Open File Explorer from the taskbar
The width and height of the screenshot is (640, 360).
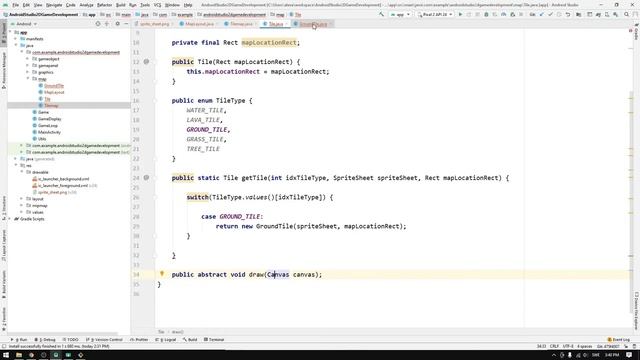pyautogui.click(x=19, y=355)
